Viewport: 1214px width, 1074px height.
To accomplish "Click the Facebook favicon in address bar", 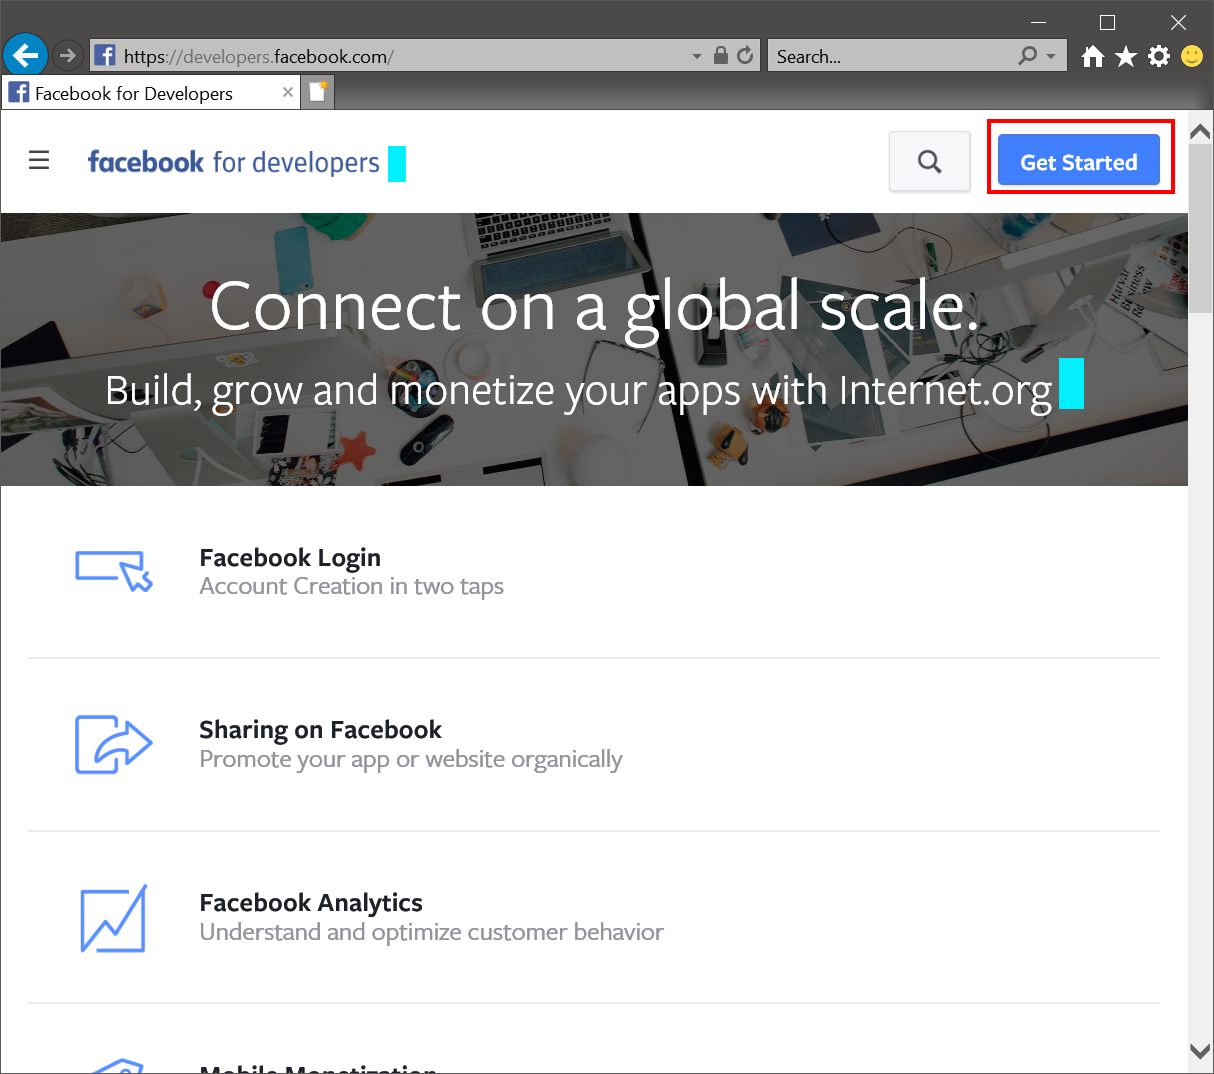I will [x=105, y=56].
